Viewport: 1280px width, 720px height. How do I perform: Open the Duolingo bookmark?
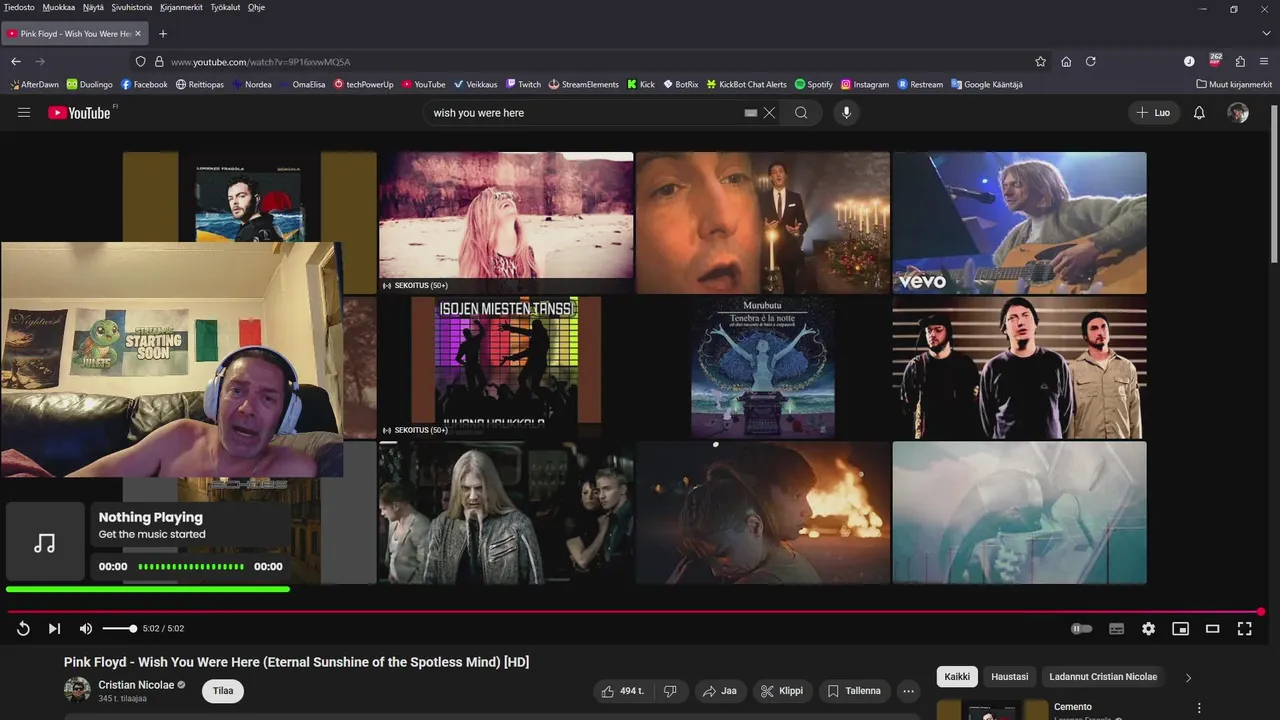pyautogui.click(x=89, y=85)
